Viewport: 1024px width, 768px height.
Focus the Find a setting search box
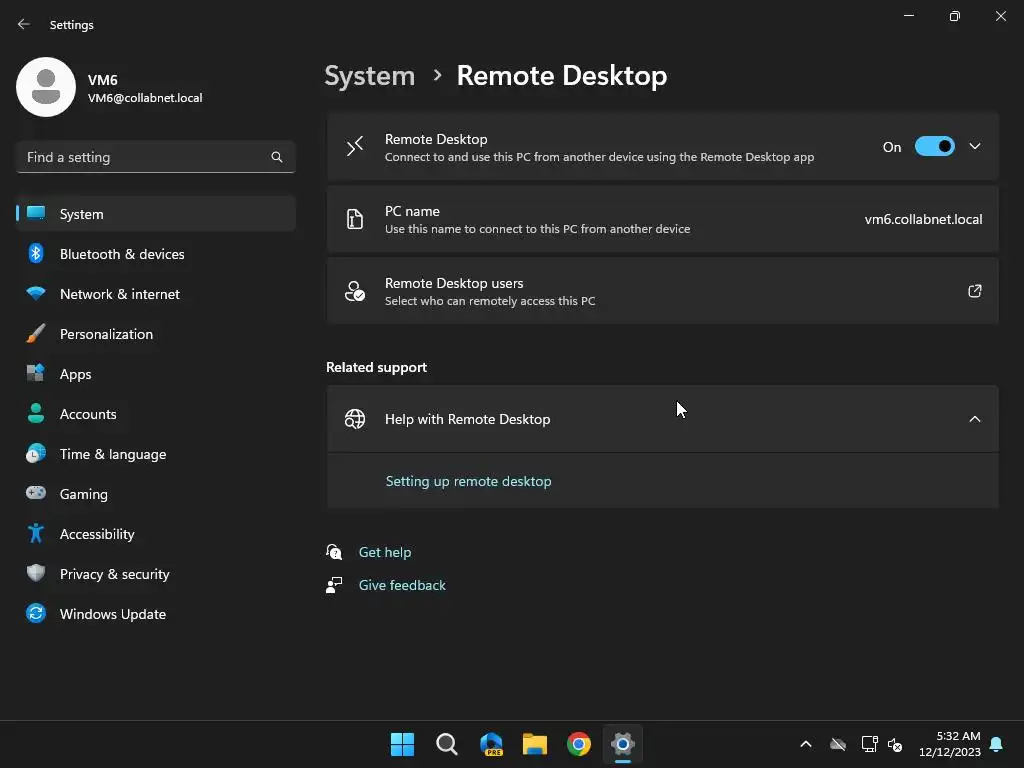[x=155, y=157]
